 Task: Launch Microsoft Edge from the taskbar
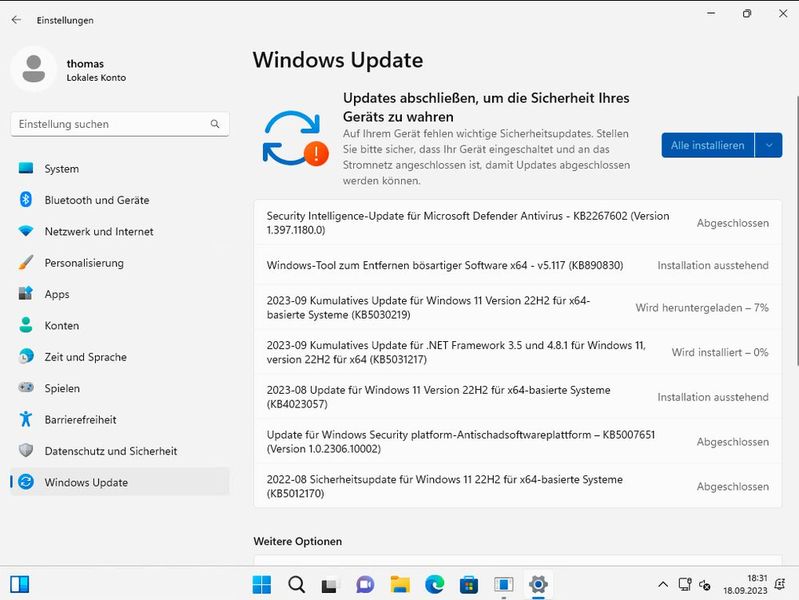click(x=434, y=584)
